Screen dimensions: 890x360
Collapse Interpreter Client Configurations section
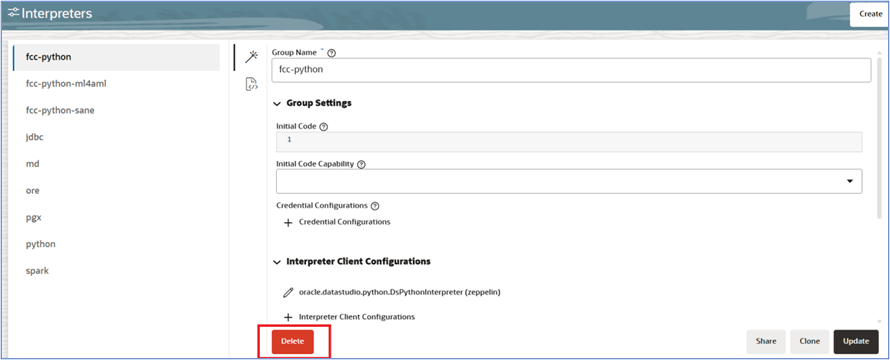(277, 262)
